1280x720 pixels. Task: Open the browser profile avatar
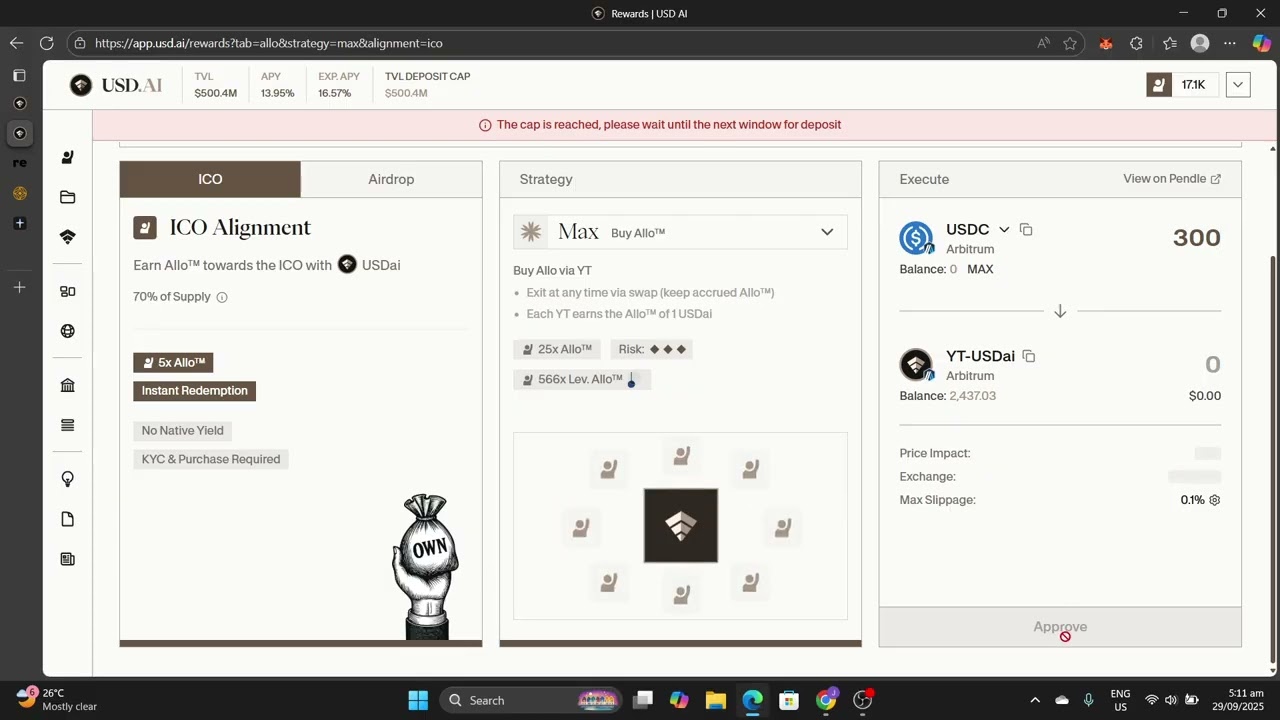tap(1200, 43)
